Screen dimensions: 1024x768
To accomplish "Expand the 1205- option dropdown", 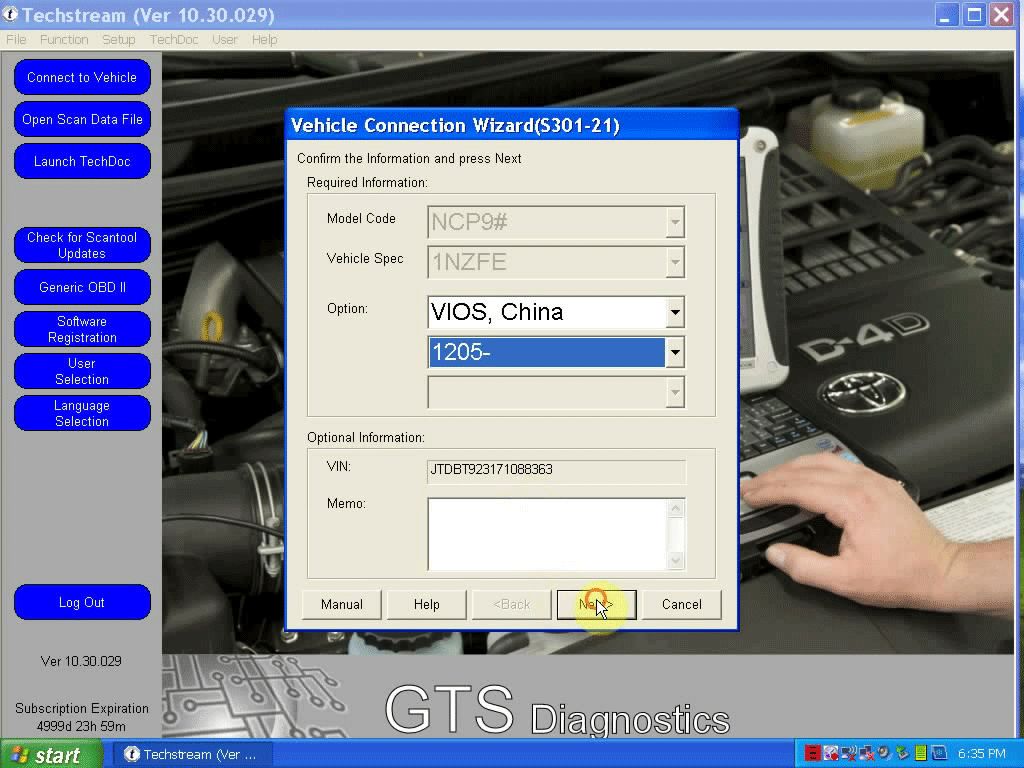I will click(675, 353).
